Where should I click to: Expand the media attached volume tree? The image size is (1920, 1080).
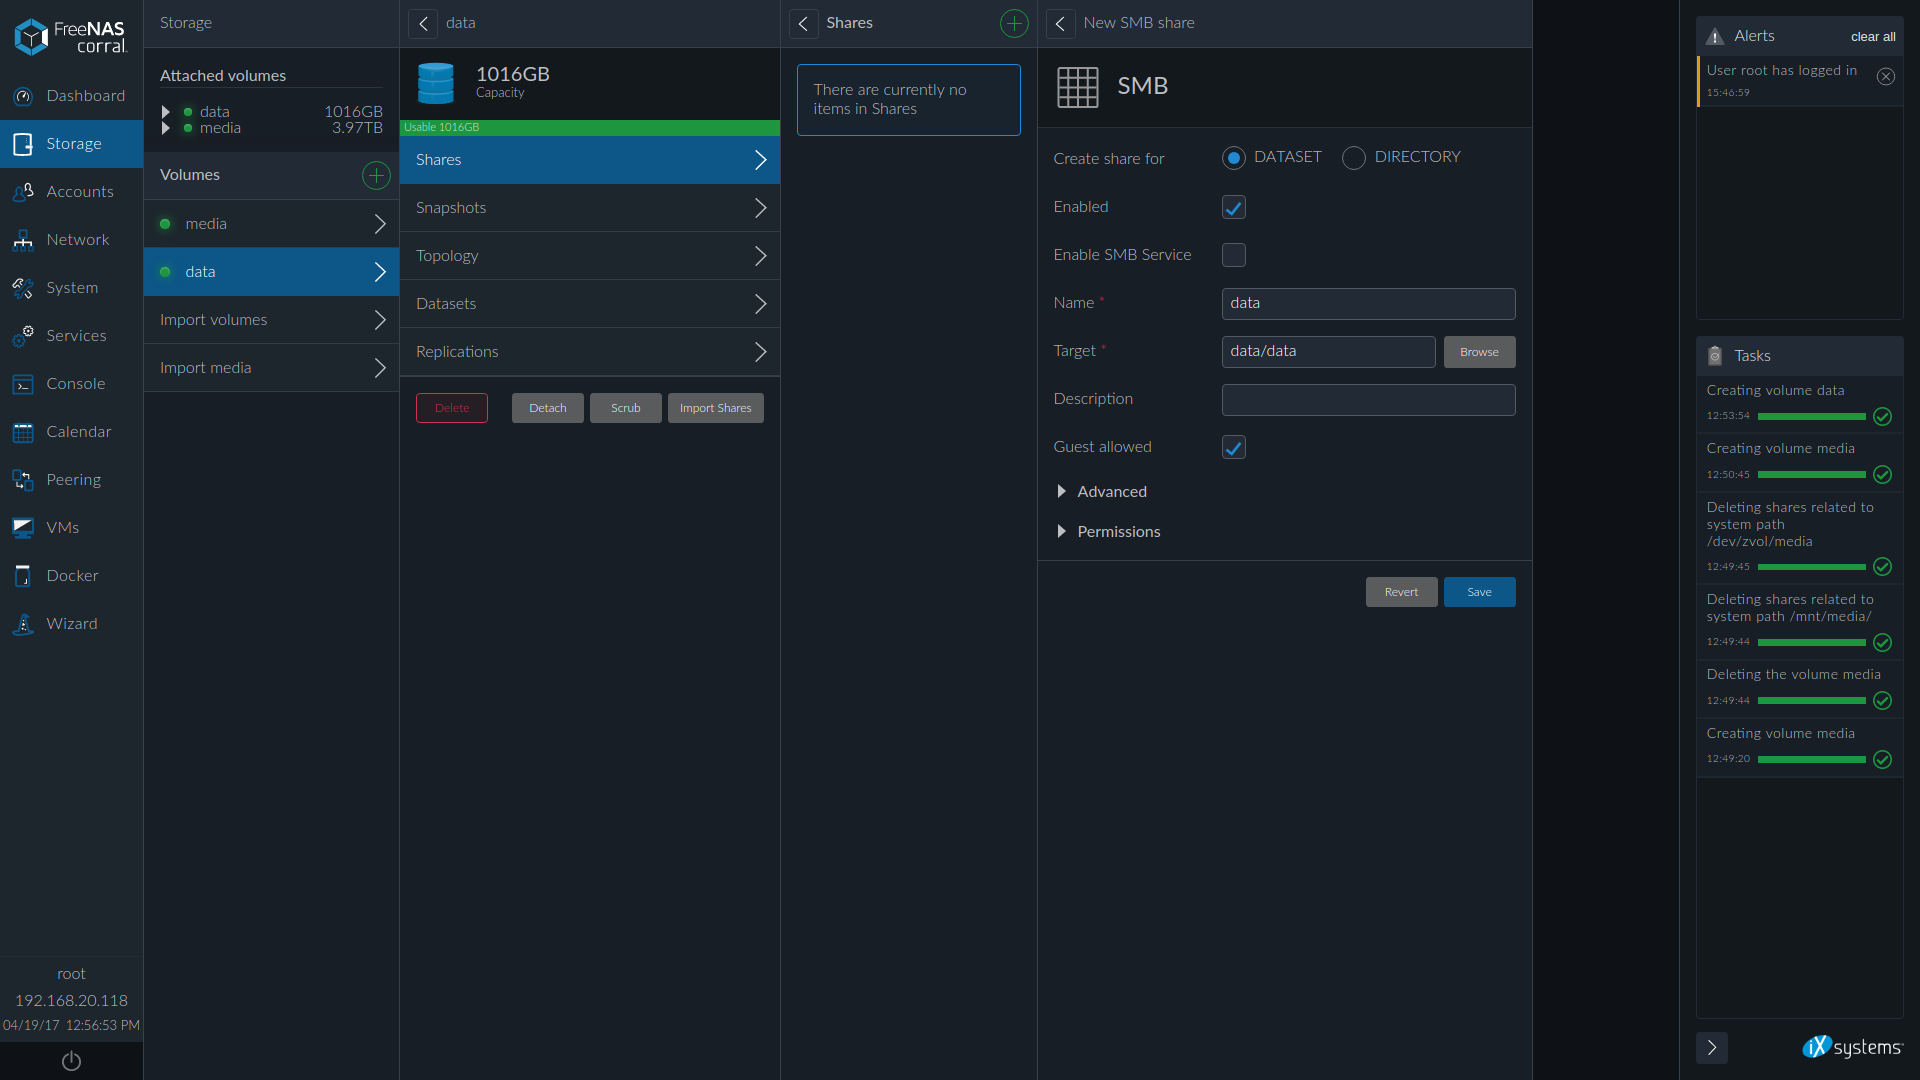[x=166, y=128]
